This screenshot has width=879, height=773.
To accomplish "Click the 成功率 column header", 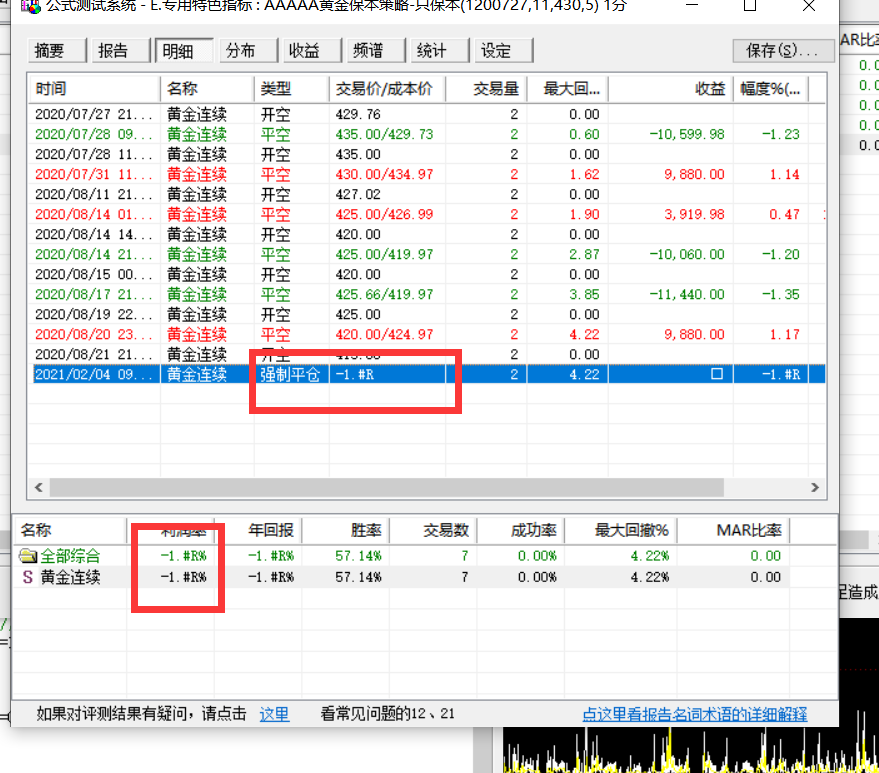I will (521, 530).
